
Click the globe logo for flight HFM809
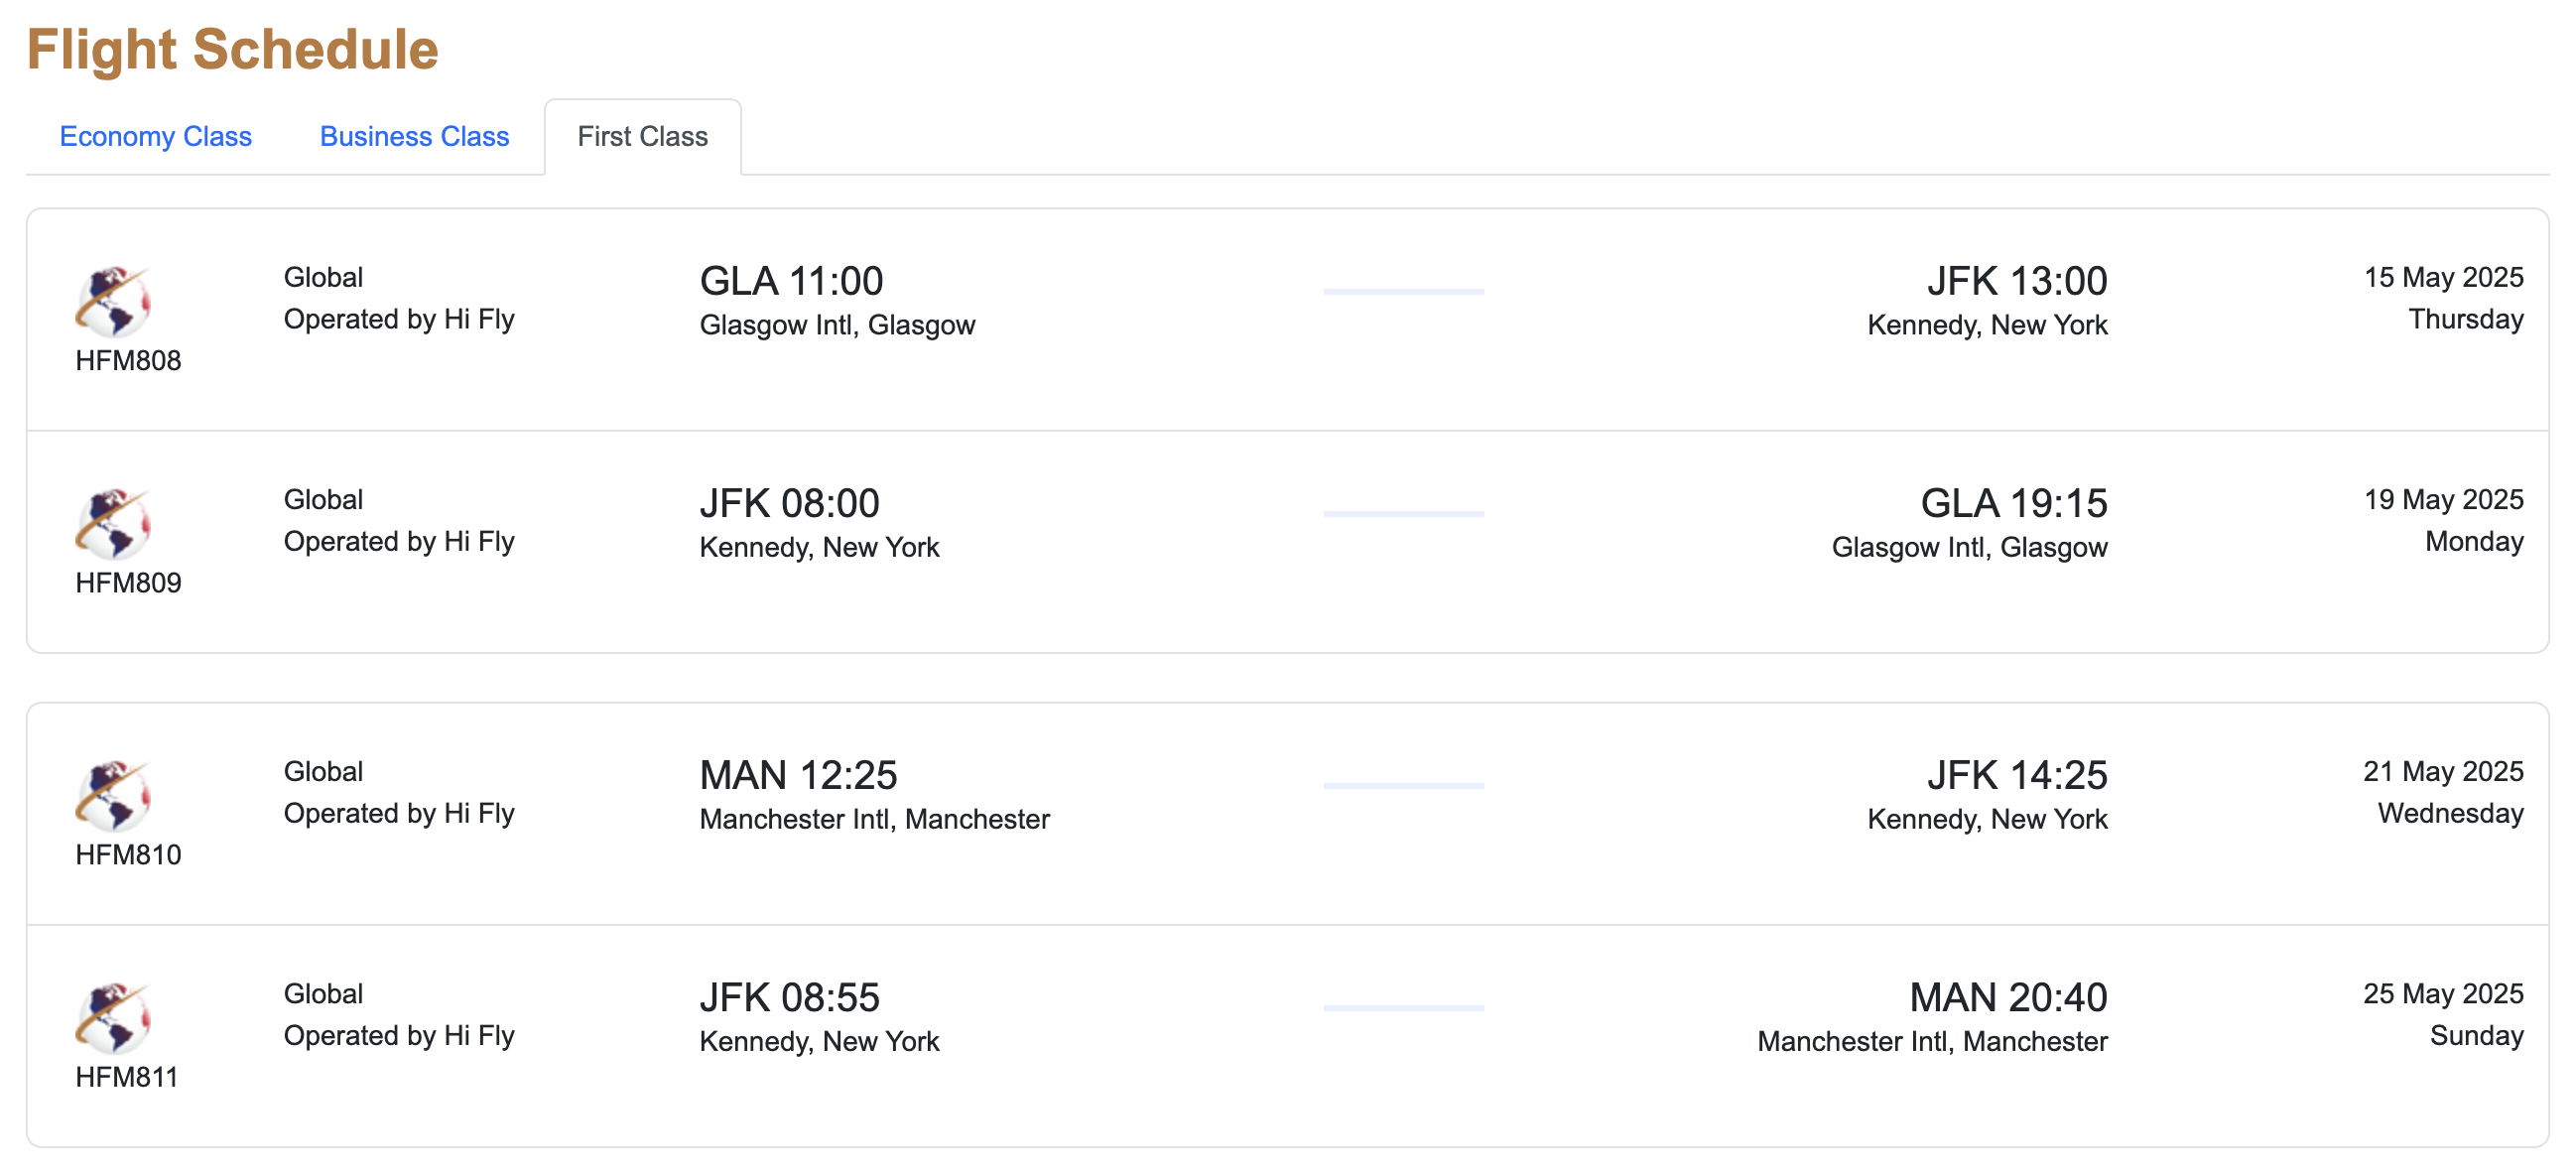coord(113,524)
